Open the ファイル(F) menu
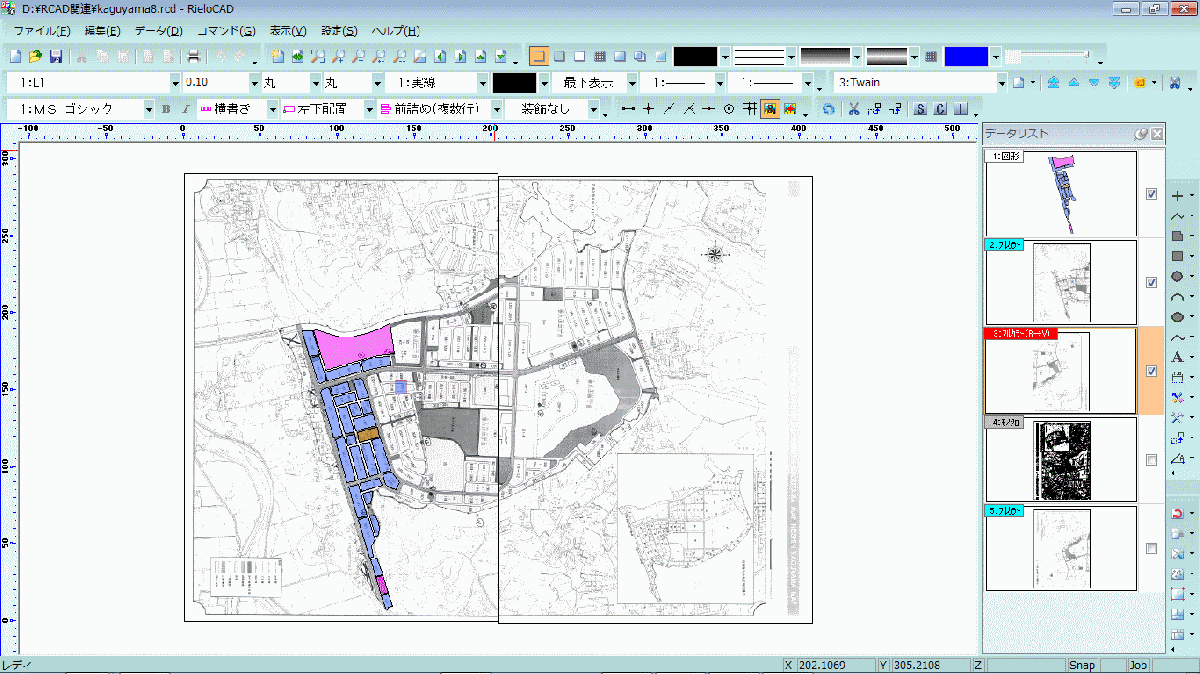The width and height of the screenshot is (1200, 674). click(x=42, y=31)
